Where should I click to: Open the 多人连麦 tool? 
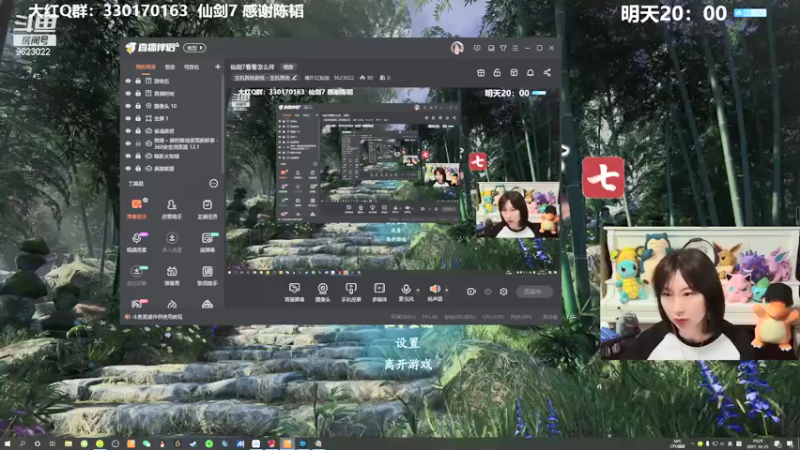[171, 242]
